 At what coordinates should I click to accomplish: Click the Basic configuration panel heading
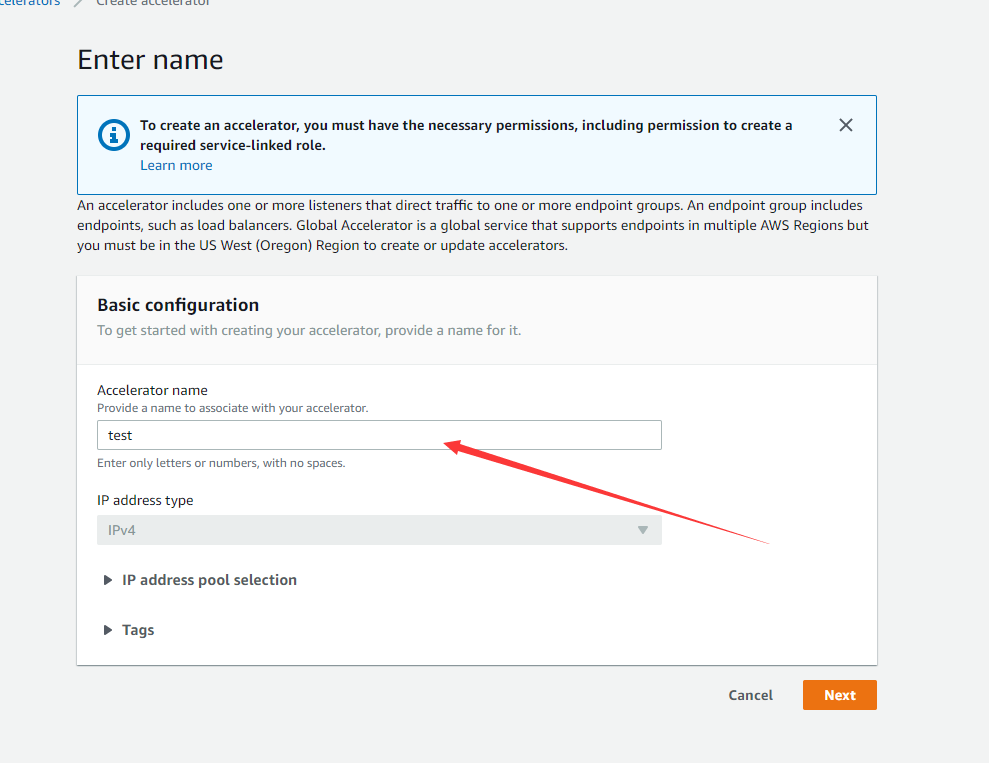(x=178, y=305)
